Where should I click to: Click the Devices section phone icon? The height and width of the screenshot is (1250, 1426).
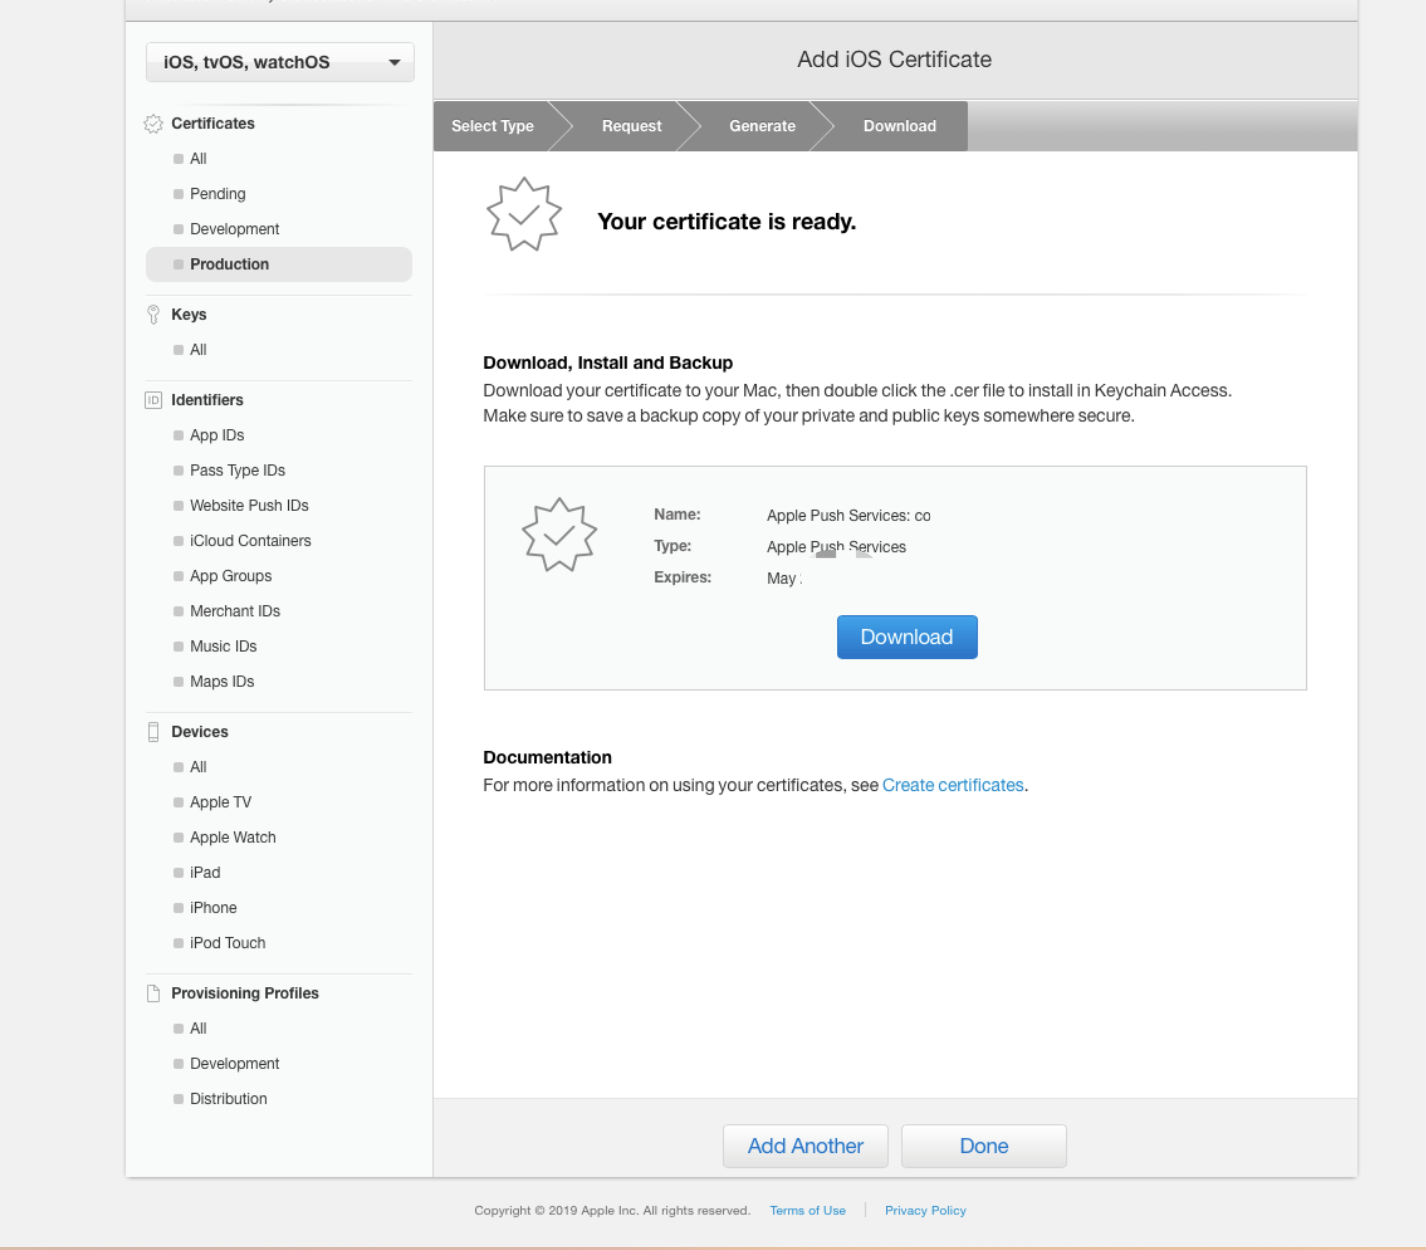click(153, 732)
